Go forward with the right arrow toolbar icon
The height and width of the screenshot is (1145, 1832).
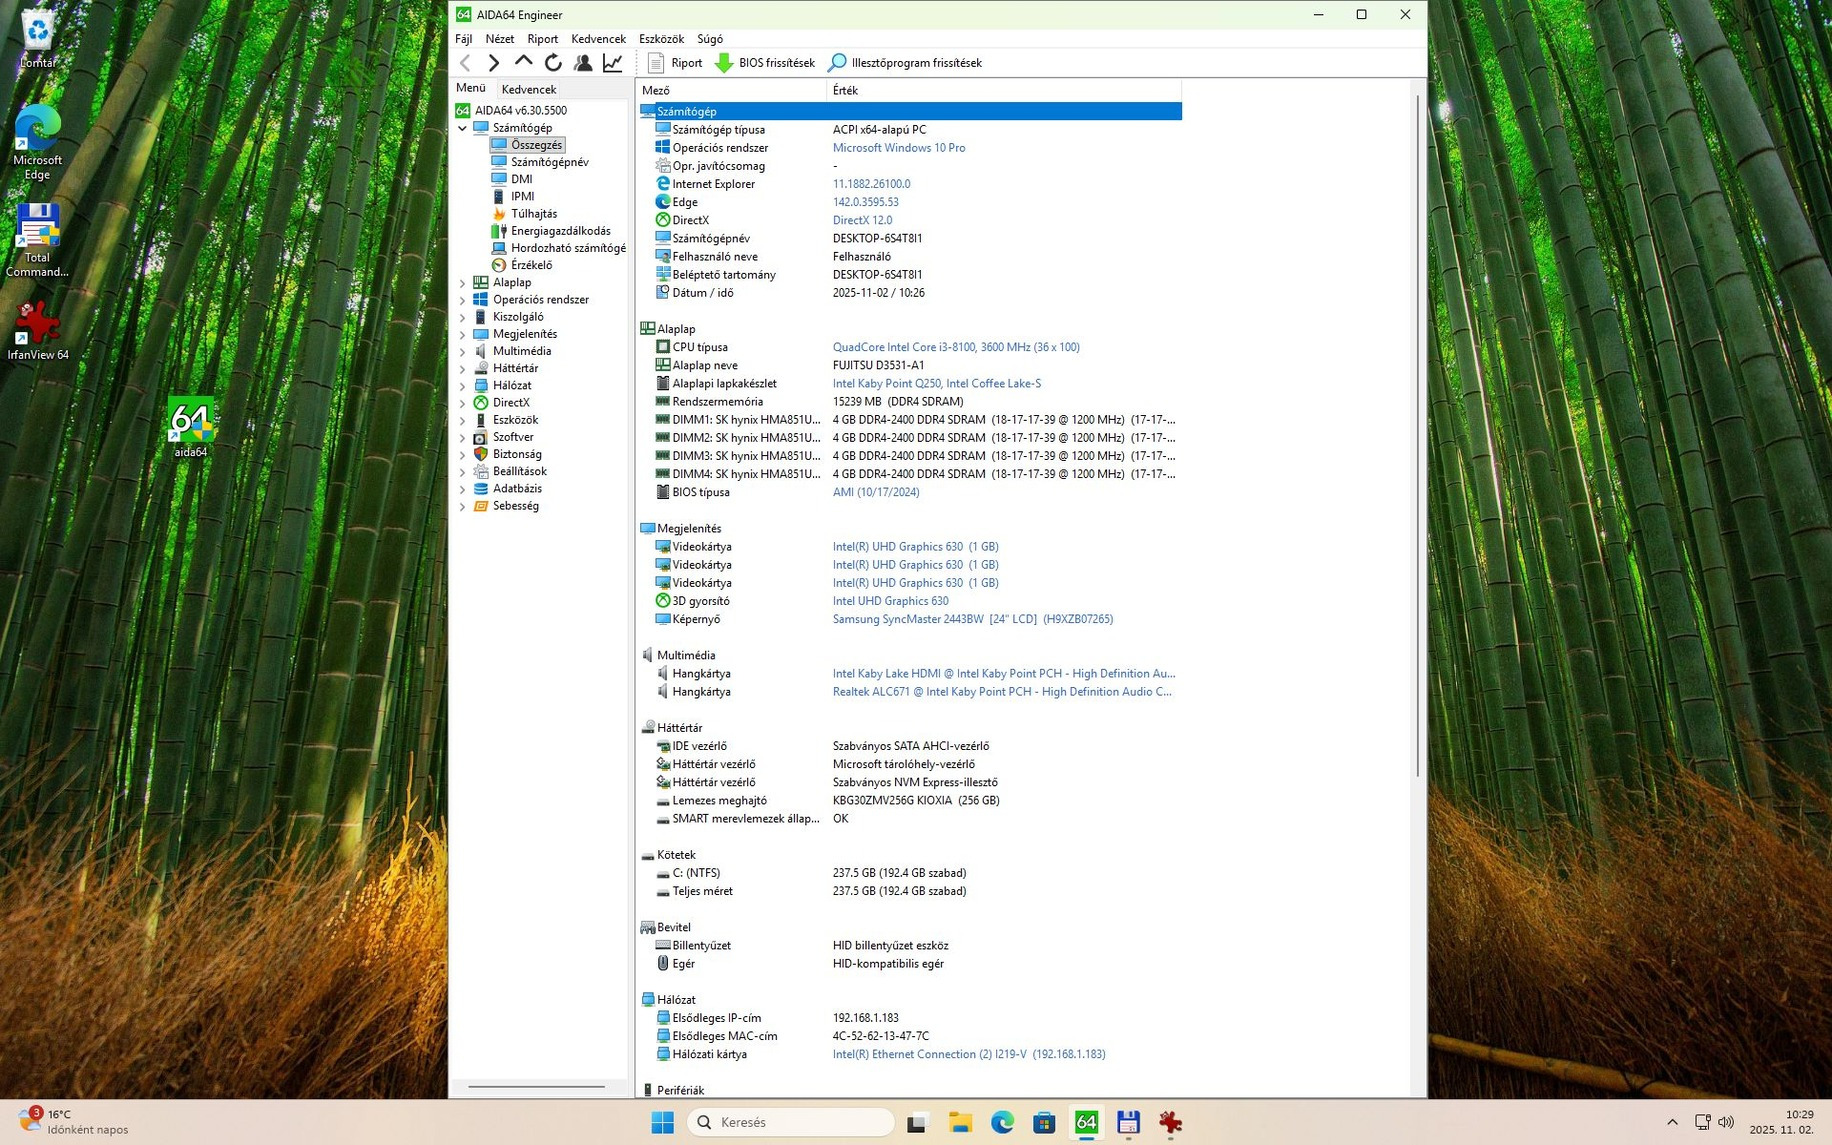pyautogui.click(x=494, y=63)
